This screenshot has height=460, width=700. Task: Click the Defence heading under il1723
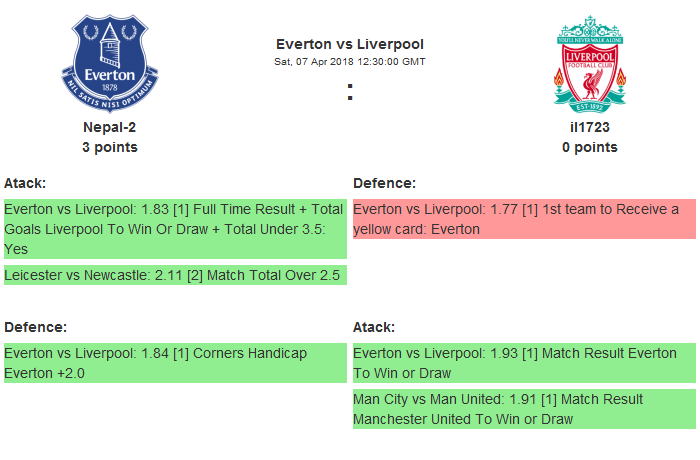(x=385, y=183)
